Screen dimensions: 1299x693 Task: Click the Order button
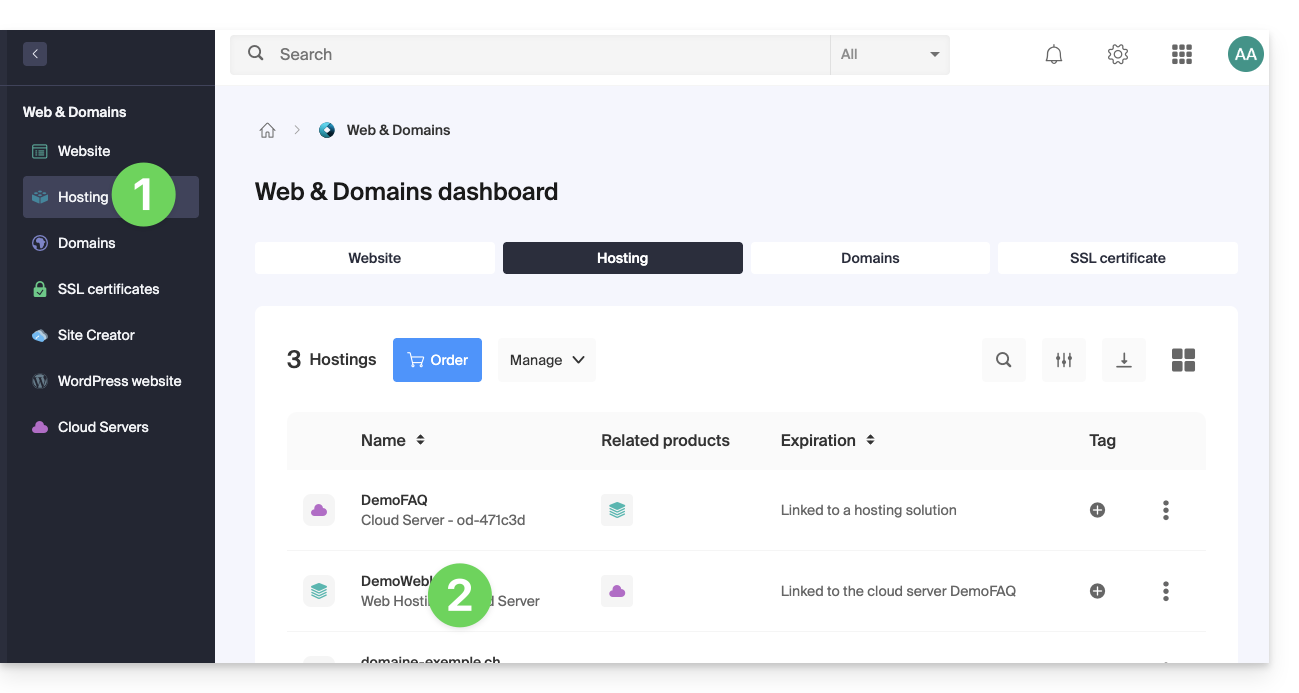[437, 360]
